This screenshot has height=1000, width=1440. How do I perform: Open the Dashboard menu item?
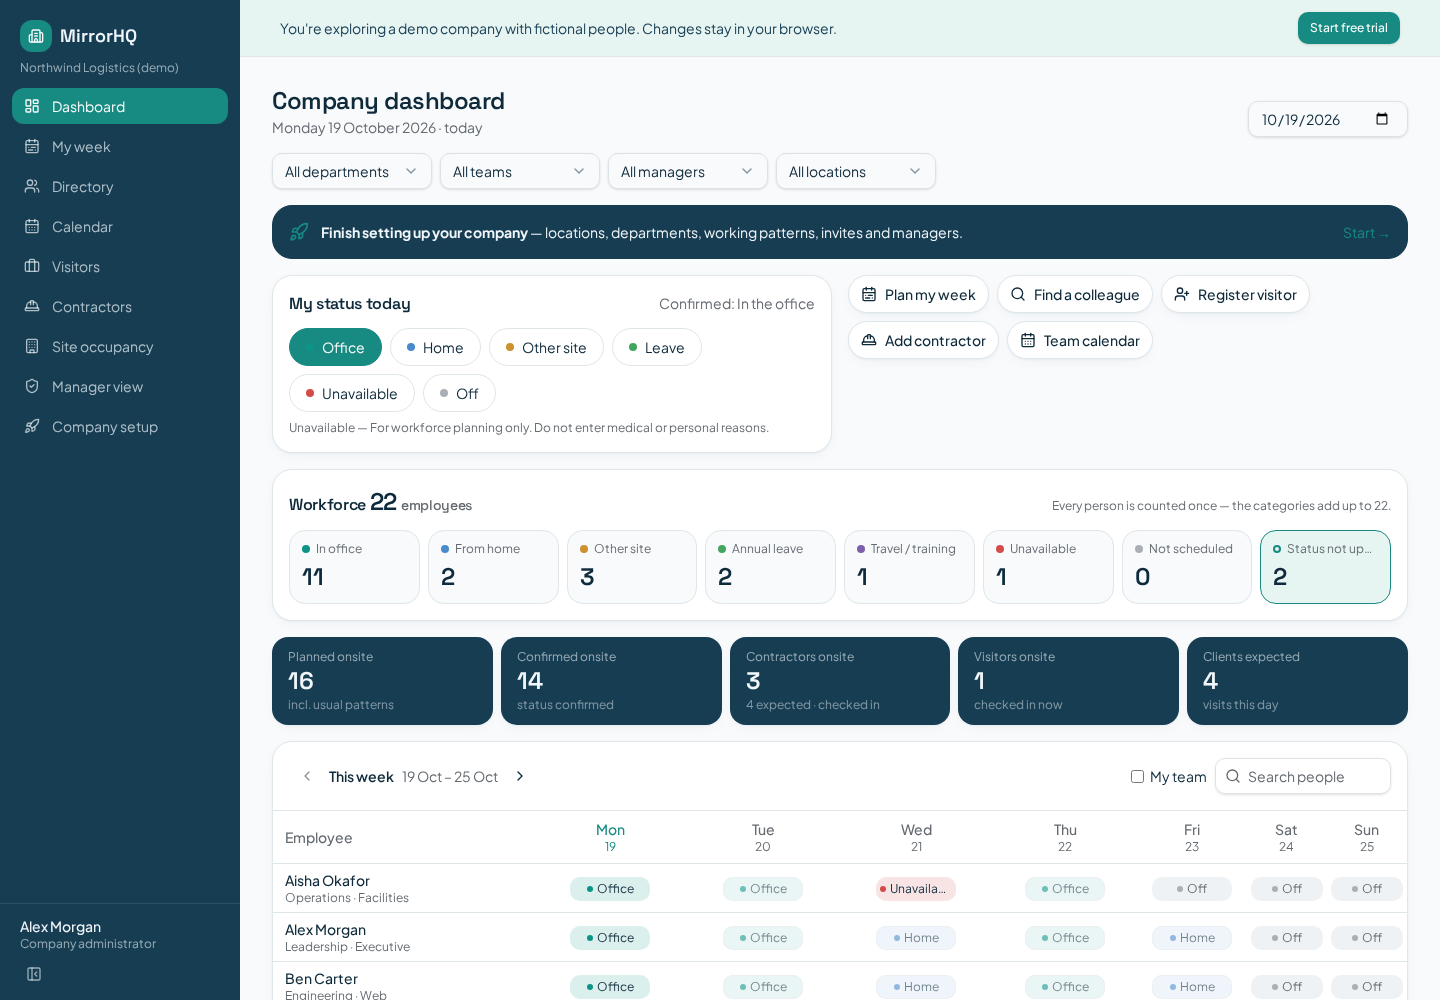coord(120,106)
